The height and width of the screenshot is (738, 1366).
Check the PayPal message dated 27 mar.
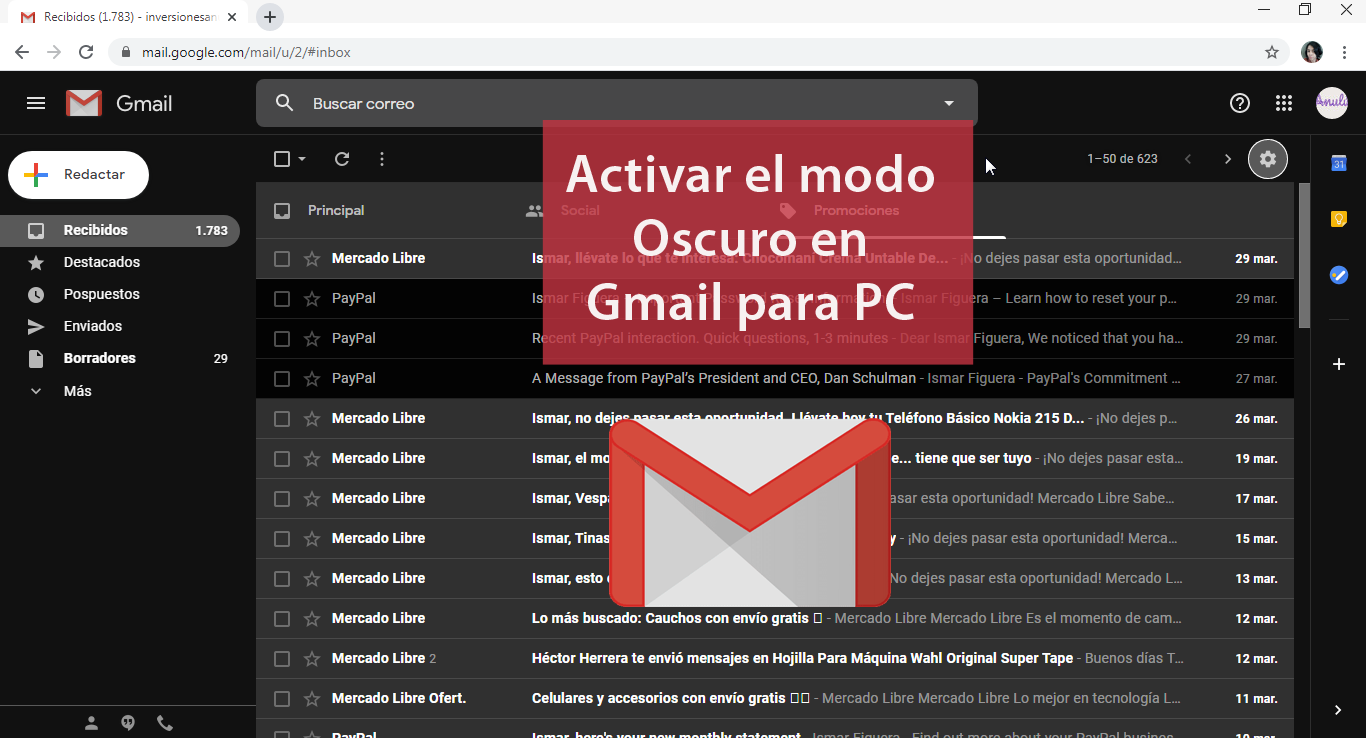(x=282, y=379)
